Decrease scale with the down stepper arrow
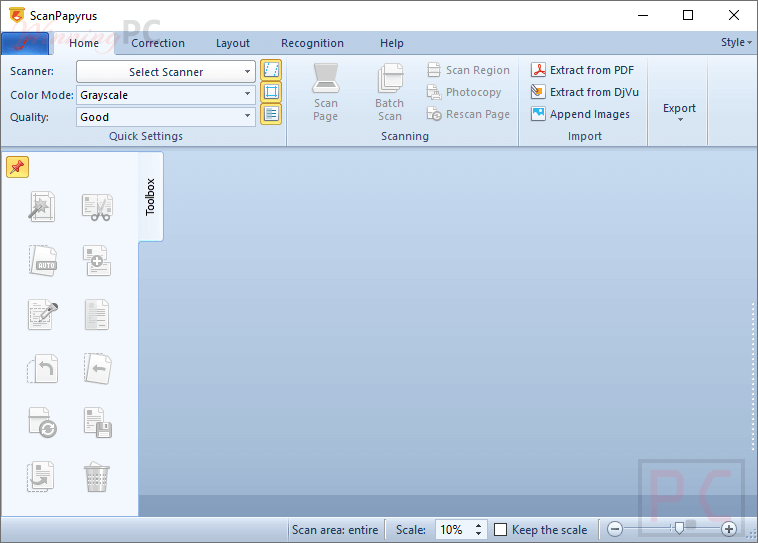 pyautogui.click(x=479, y=534)
